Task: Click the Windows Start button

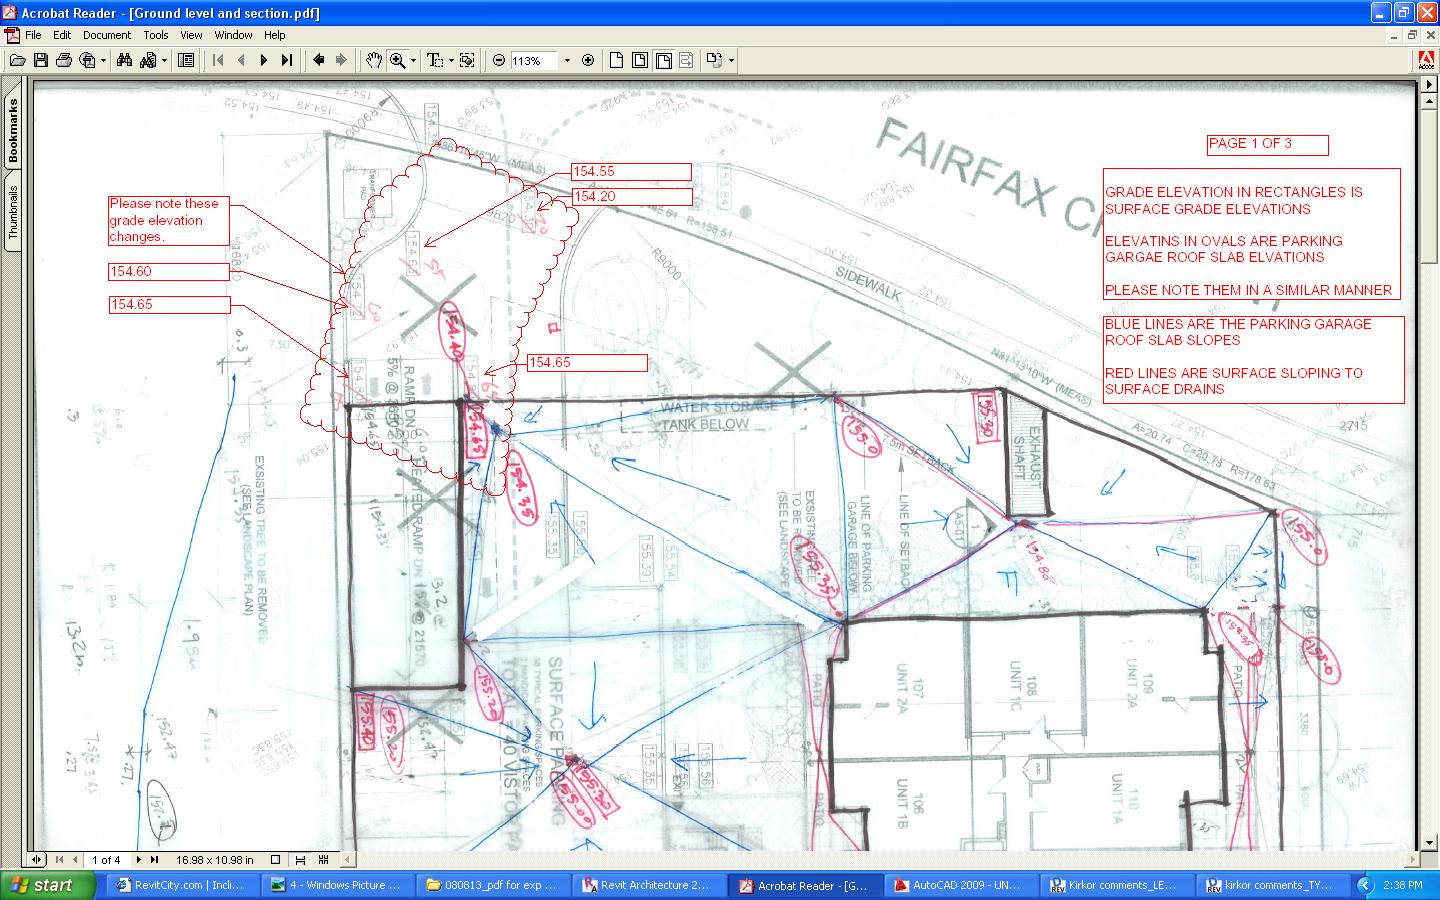Action: (x=49, y=885)
